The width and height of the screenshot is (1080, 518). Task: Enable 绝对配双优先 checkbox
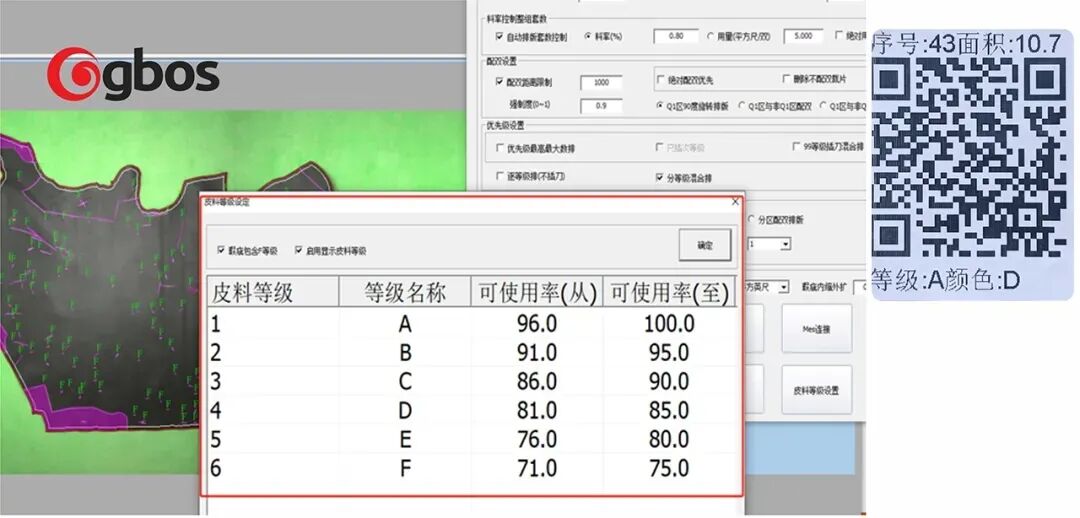661,81
